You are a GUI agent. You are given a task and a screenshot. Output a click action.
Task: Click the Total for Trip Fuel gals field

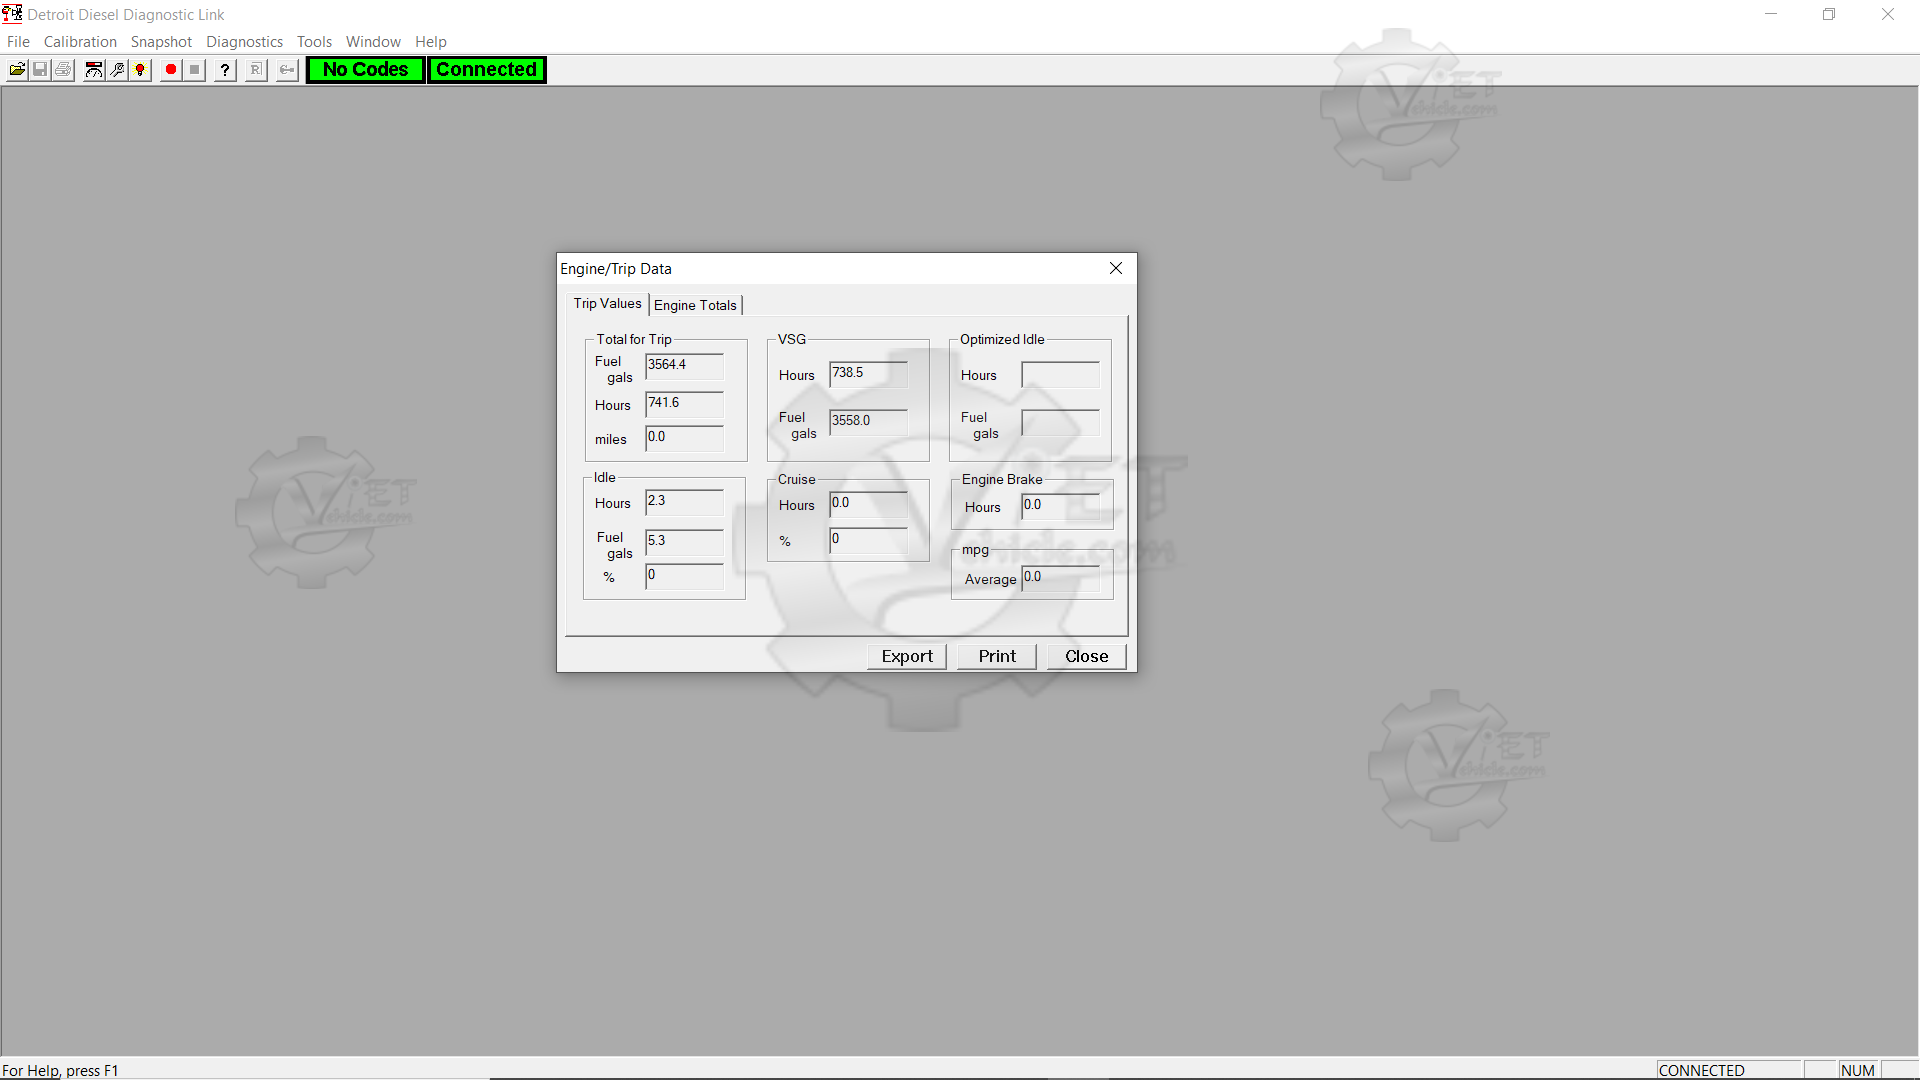[684, 366]
